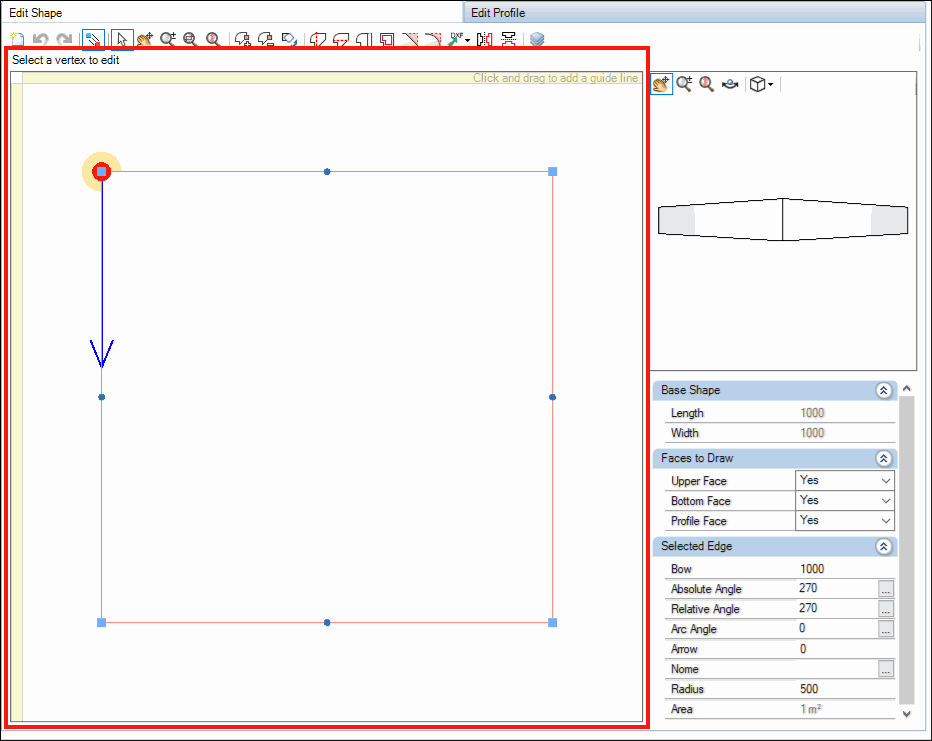Click the properties panel scroll up arrow
This screenshot has height=741, width=932.
(x=906, y=388)
